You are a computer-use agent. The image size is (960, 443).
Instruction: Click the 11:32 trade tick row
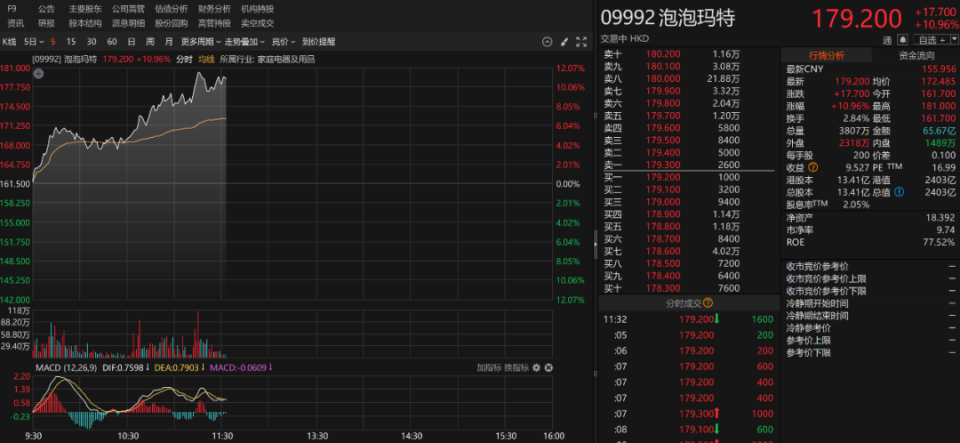(x=689, y=319)
